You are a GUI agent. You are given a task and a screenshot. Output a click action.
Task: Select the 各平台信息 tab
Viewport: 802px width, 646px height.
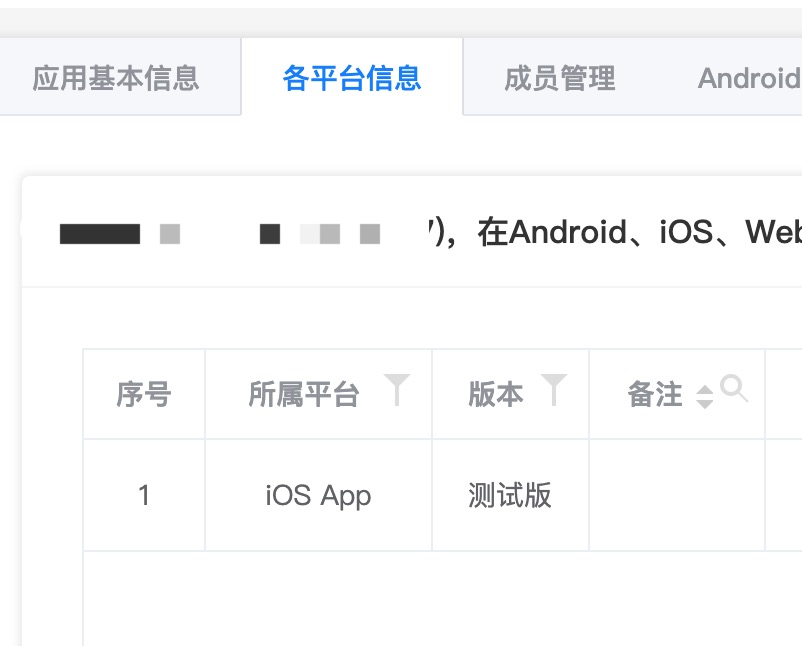351,78
